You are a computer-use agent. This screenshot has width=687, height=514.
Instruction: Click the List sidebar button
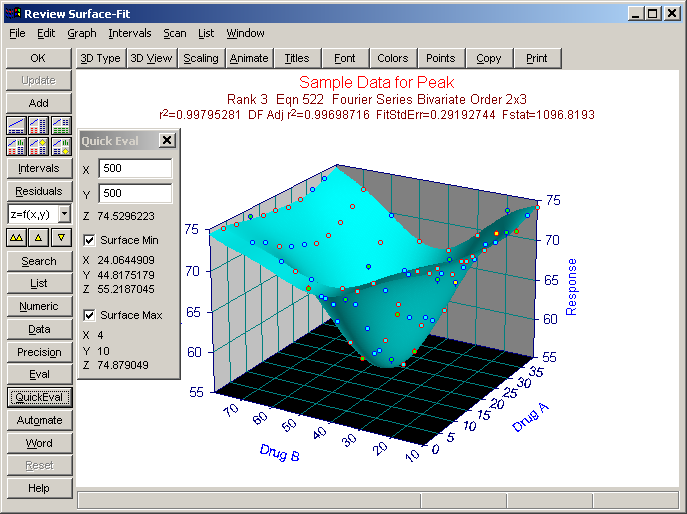(x=39, y=284)
